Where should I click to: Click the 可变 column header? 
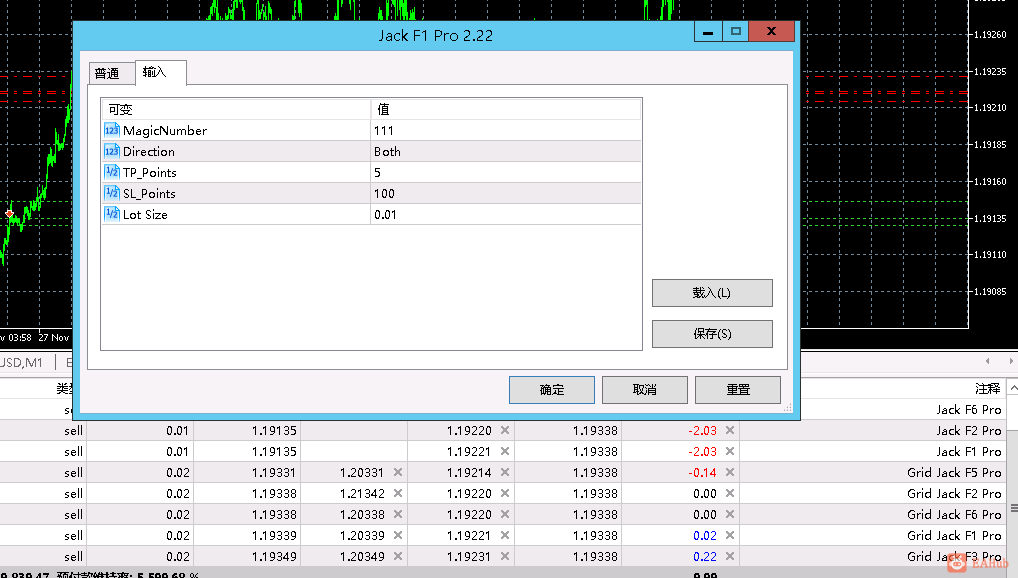pos(236,109)
